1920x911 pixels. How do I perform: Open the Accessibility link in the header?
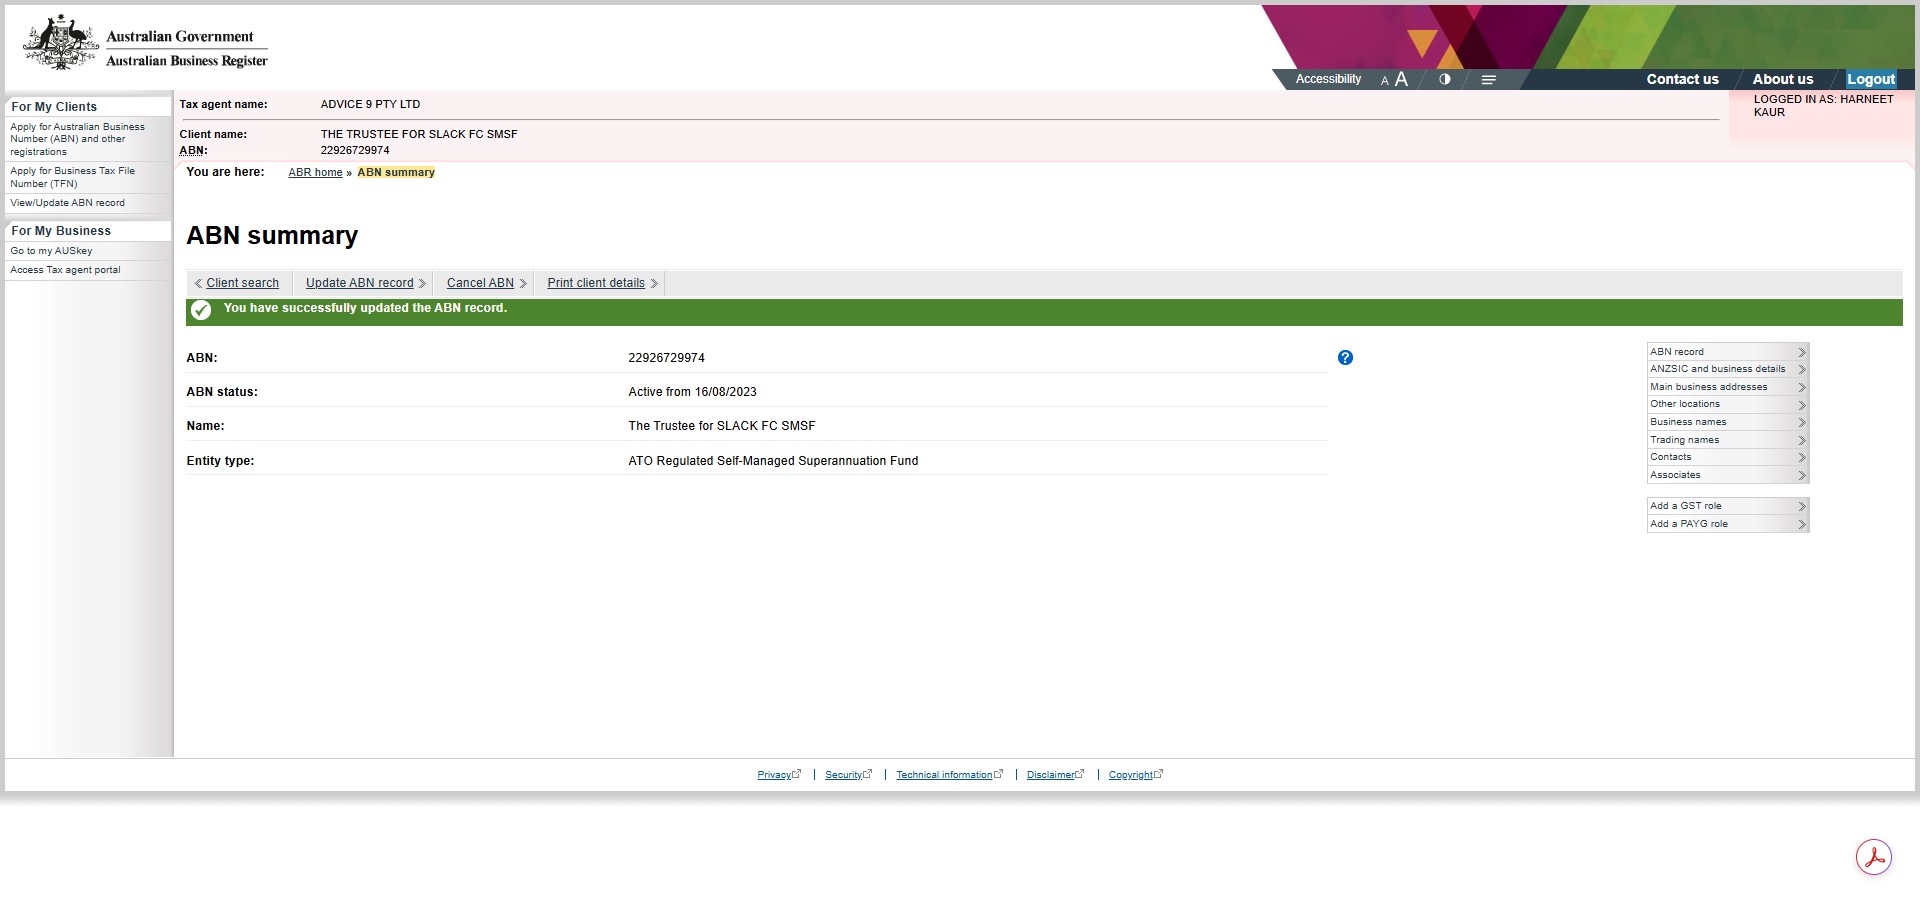point(1328,79)
